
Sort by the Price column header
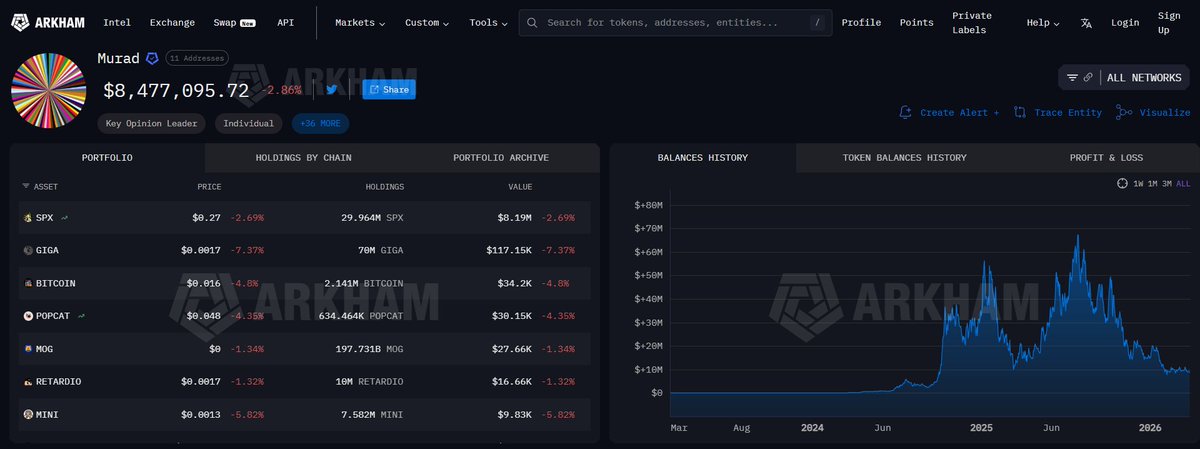[209, 187]
